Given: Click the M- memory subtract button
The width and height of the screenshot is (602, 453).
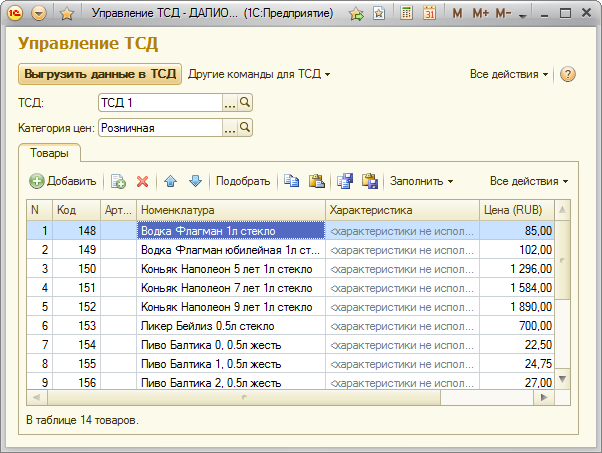Looking at the screenshot, I should pos(503,14).
